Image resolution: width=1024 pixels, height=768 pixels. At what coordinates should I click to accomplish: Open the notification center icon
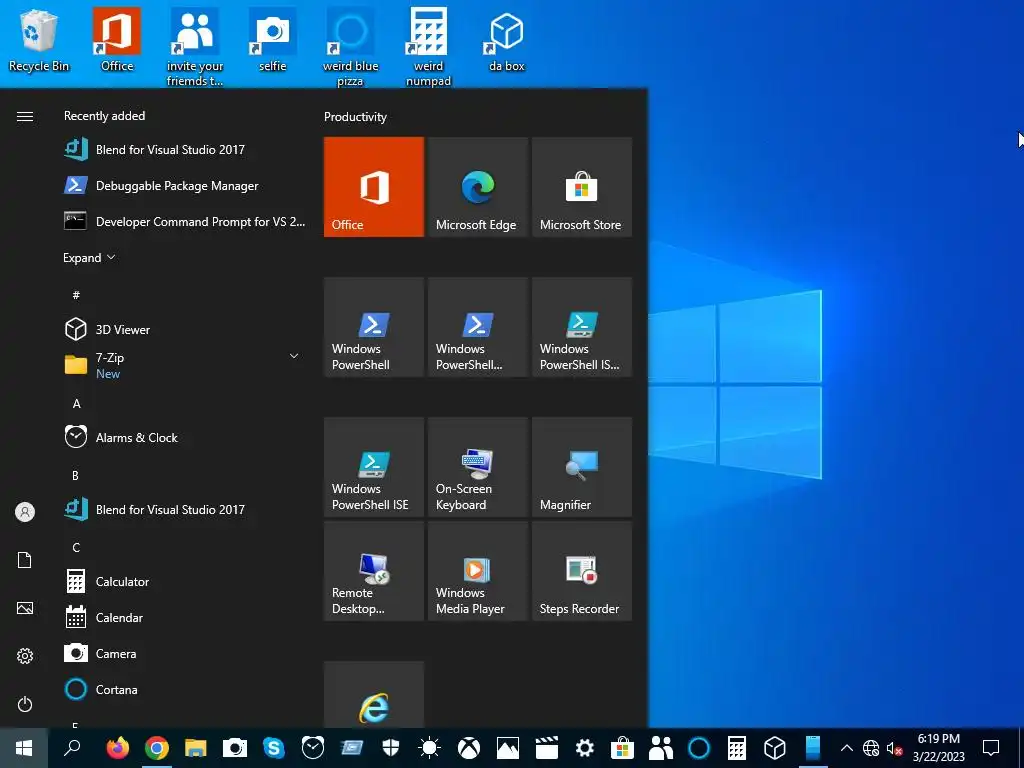[x=991, y=748]
